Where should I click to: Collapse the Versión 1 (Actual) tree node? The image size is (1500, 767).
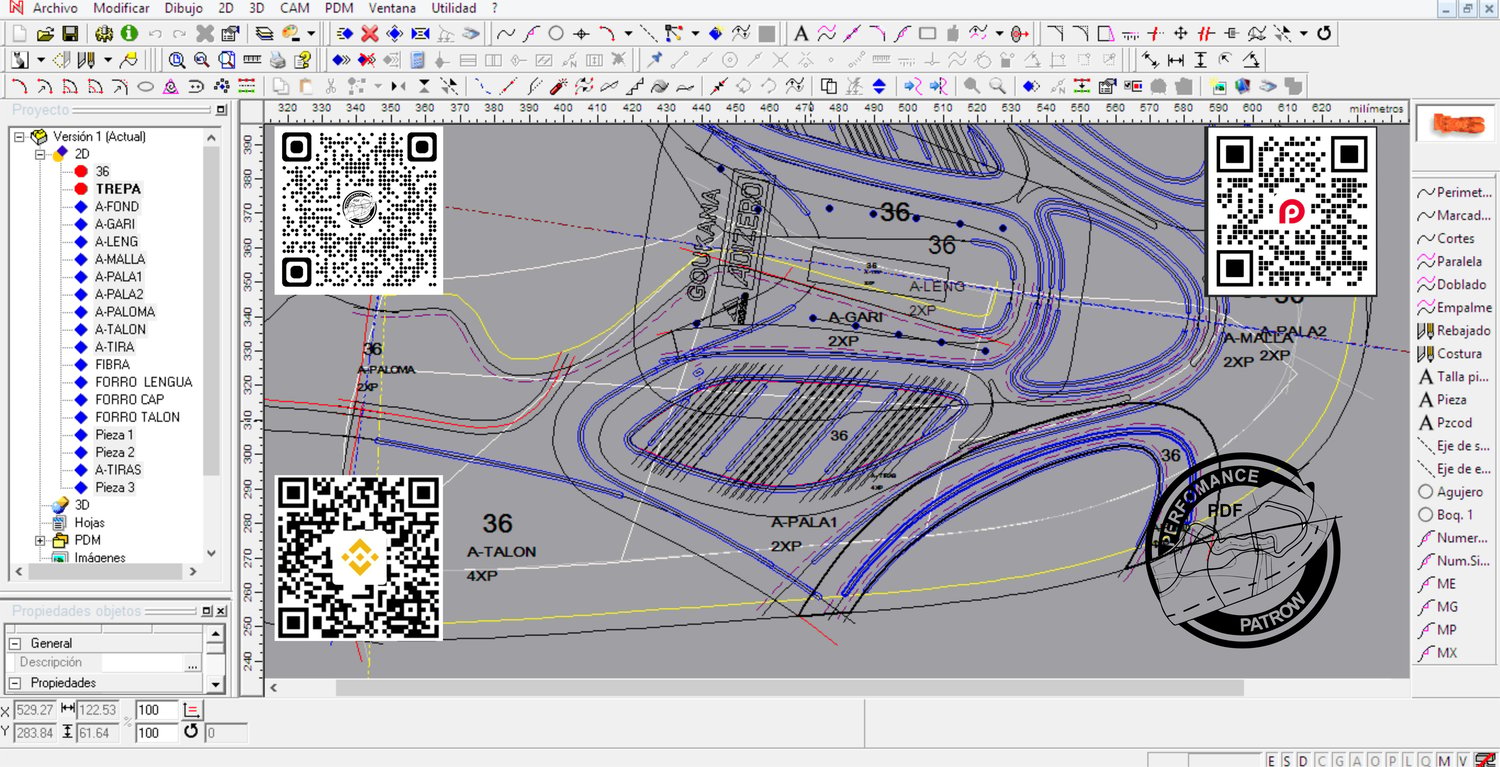click(20, 137)
